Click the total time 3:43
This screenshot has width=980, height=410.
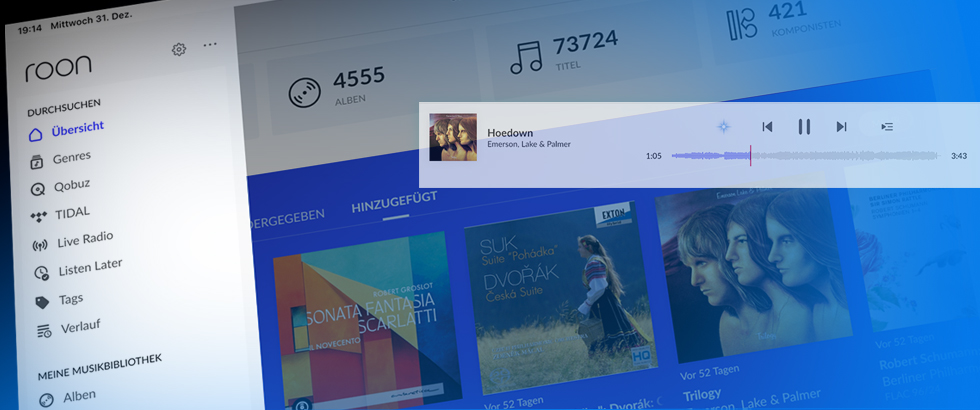click(x=959, y=156)
